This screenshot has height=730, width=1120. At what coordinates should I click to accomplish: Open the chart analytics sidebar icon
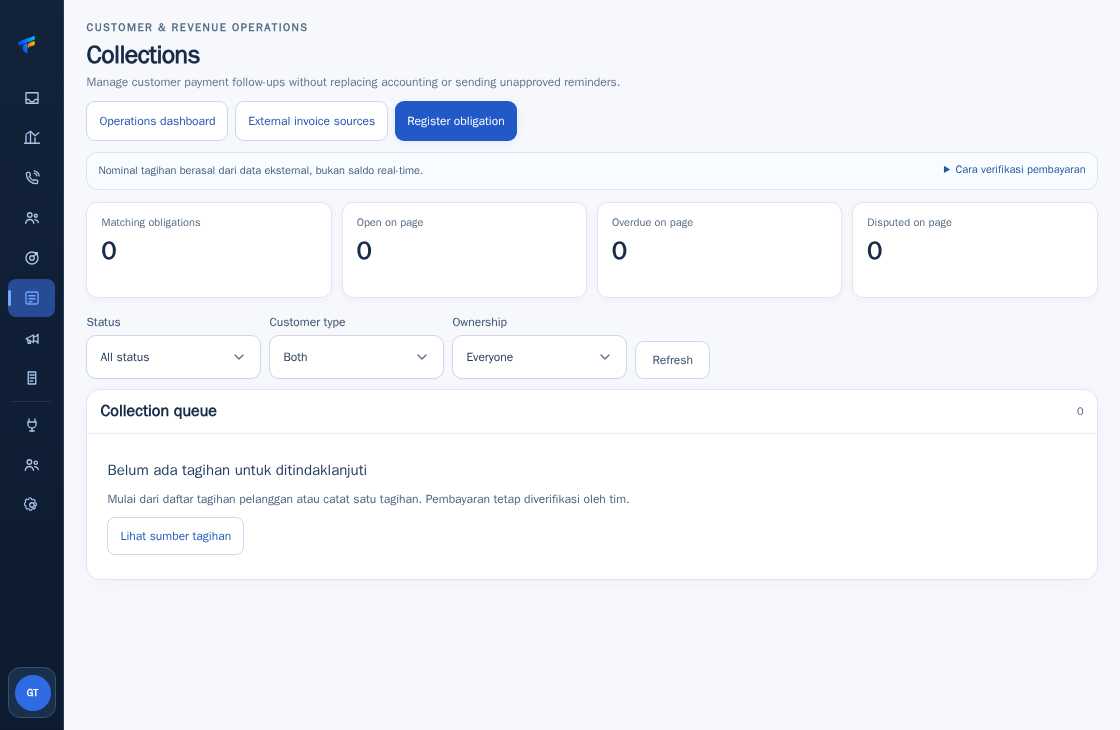tap(31, 137)
